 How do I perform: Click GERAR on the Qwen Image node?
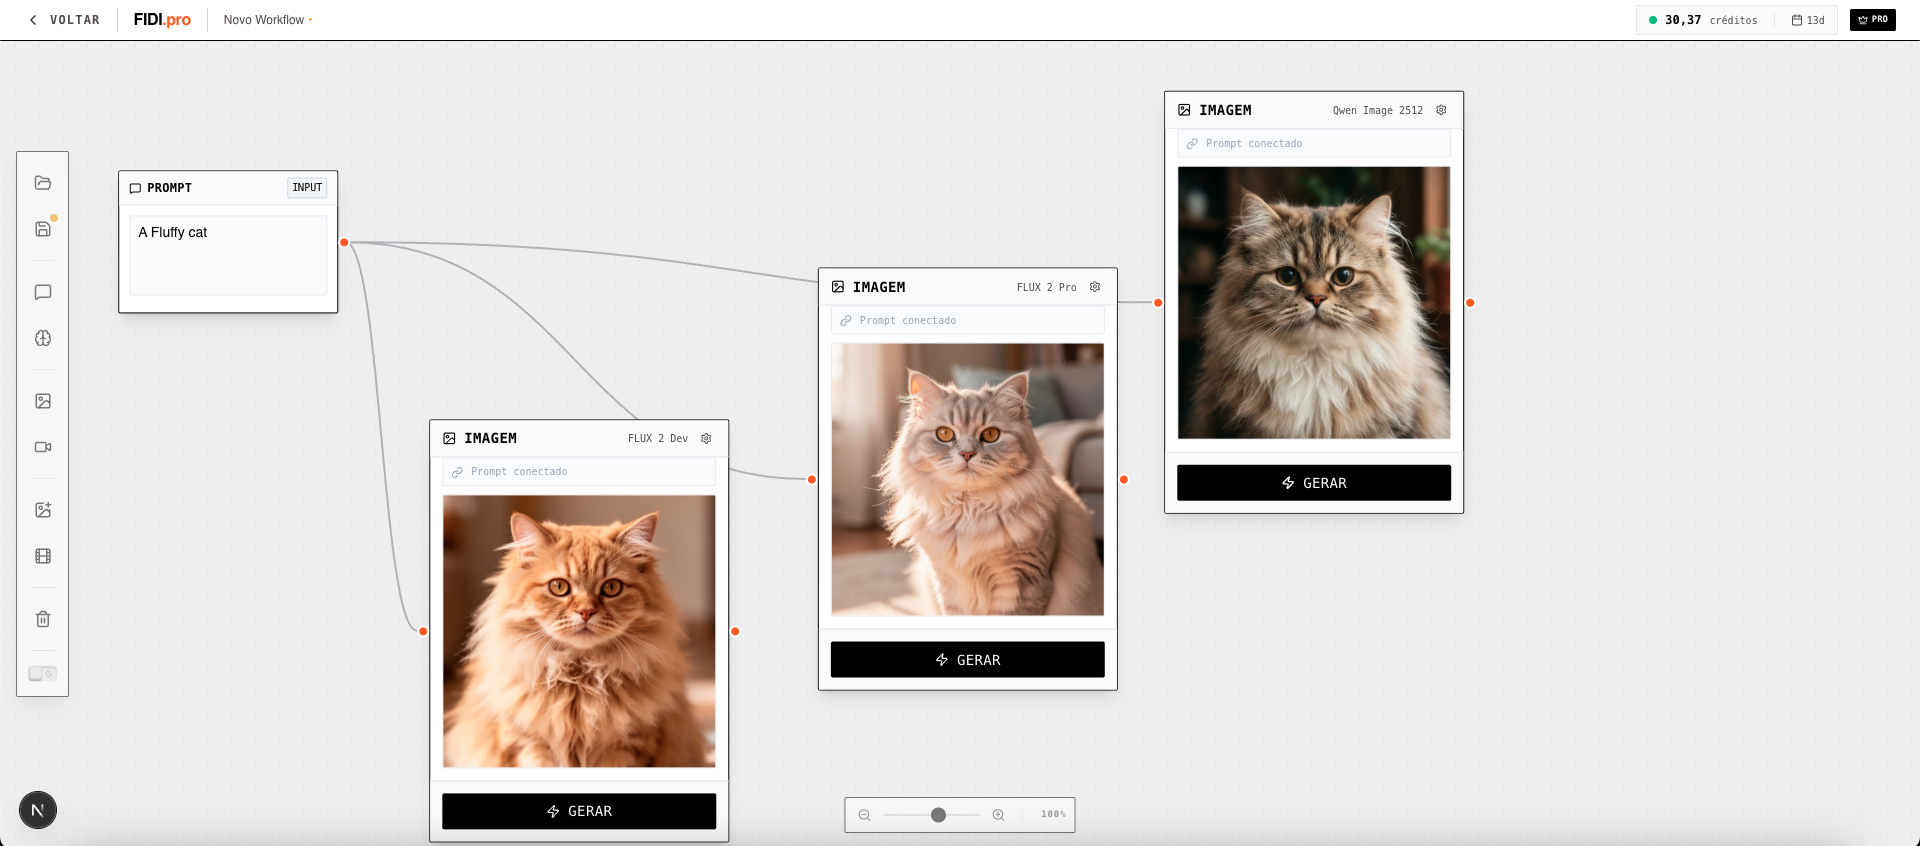[1313, 483]
